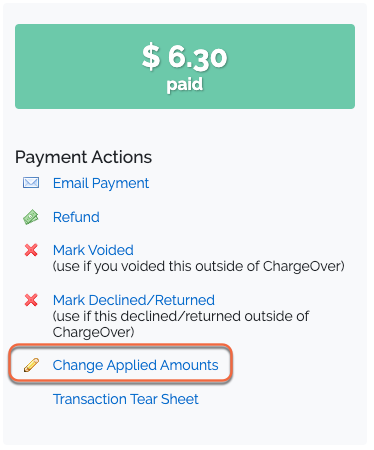Open the Change Applied Amounts link
The image size is (374, 450).
(x=135, y=365)
